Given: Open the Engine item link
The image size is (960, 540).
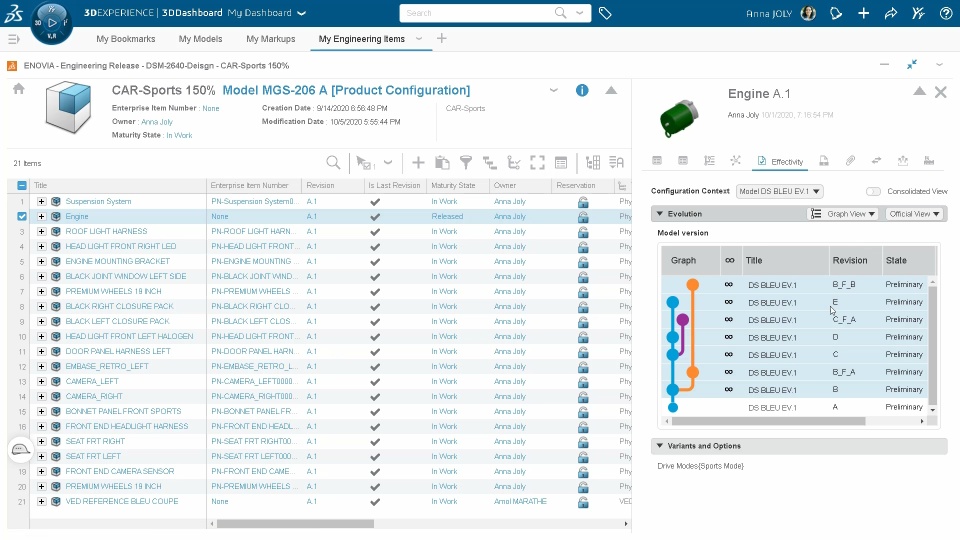Looking at the screenshot, I should (77, 216).
